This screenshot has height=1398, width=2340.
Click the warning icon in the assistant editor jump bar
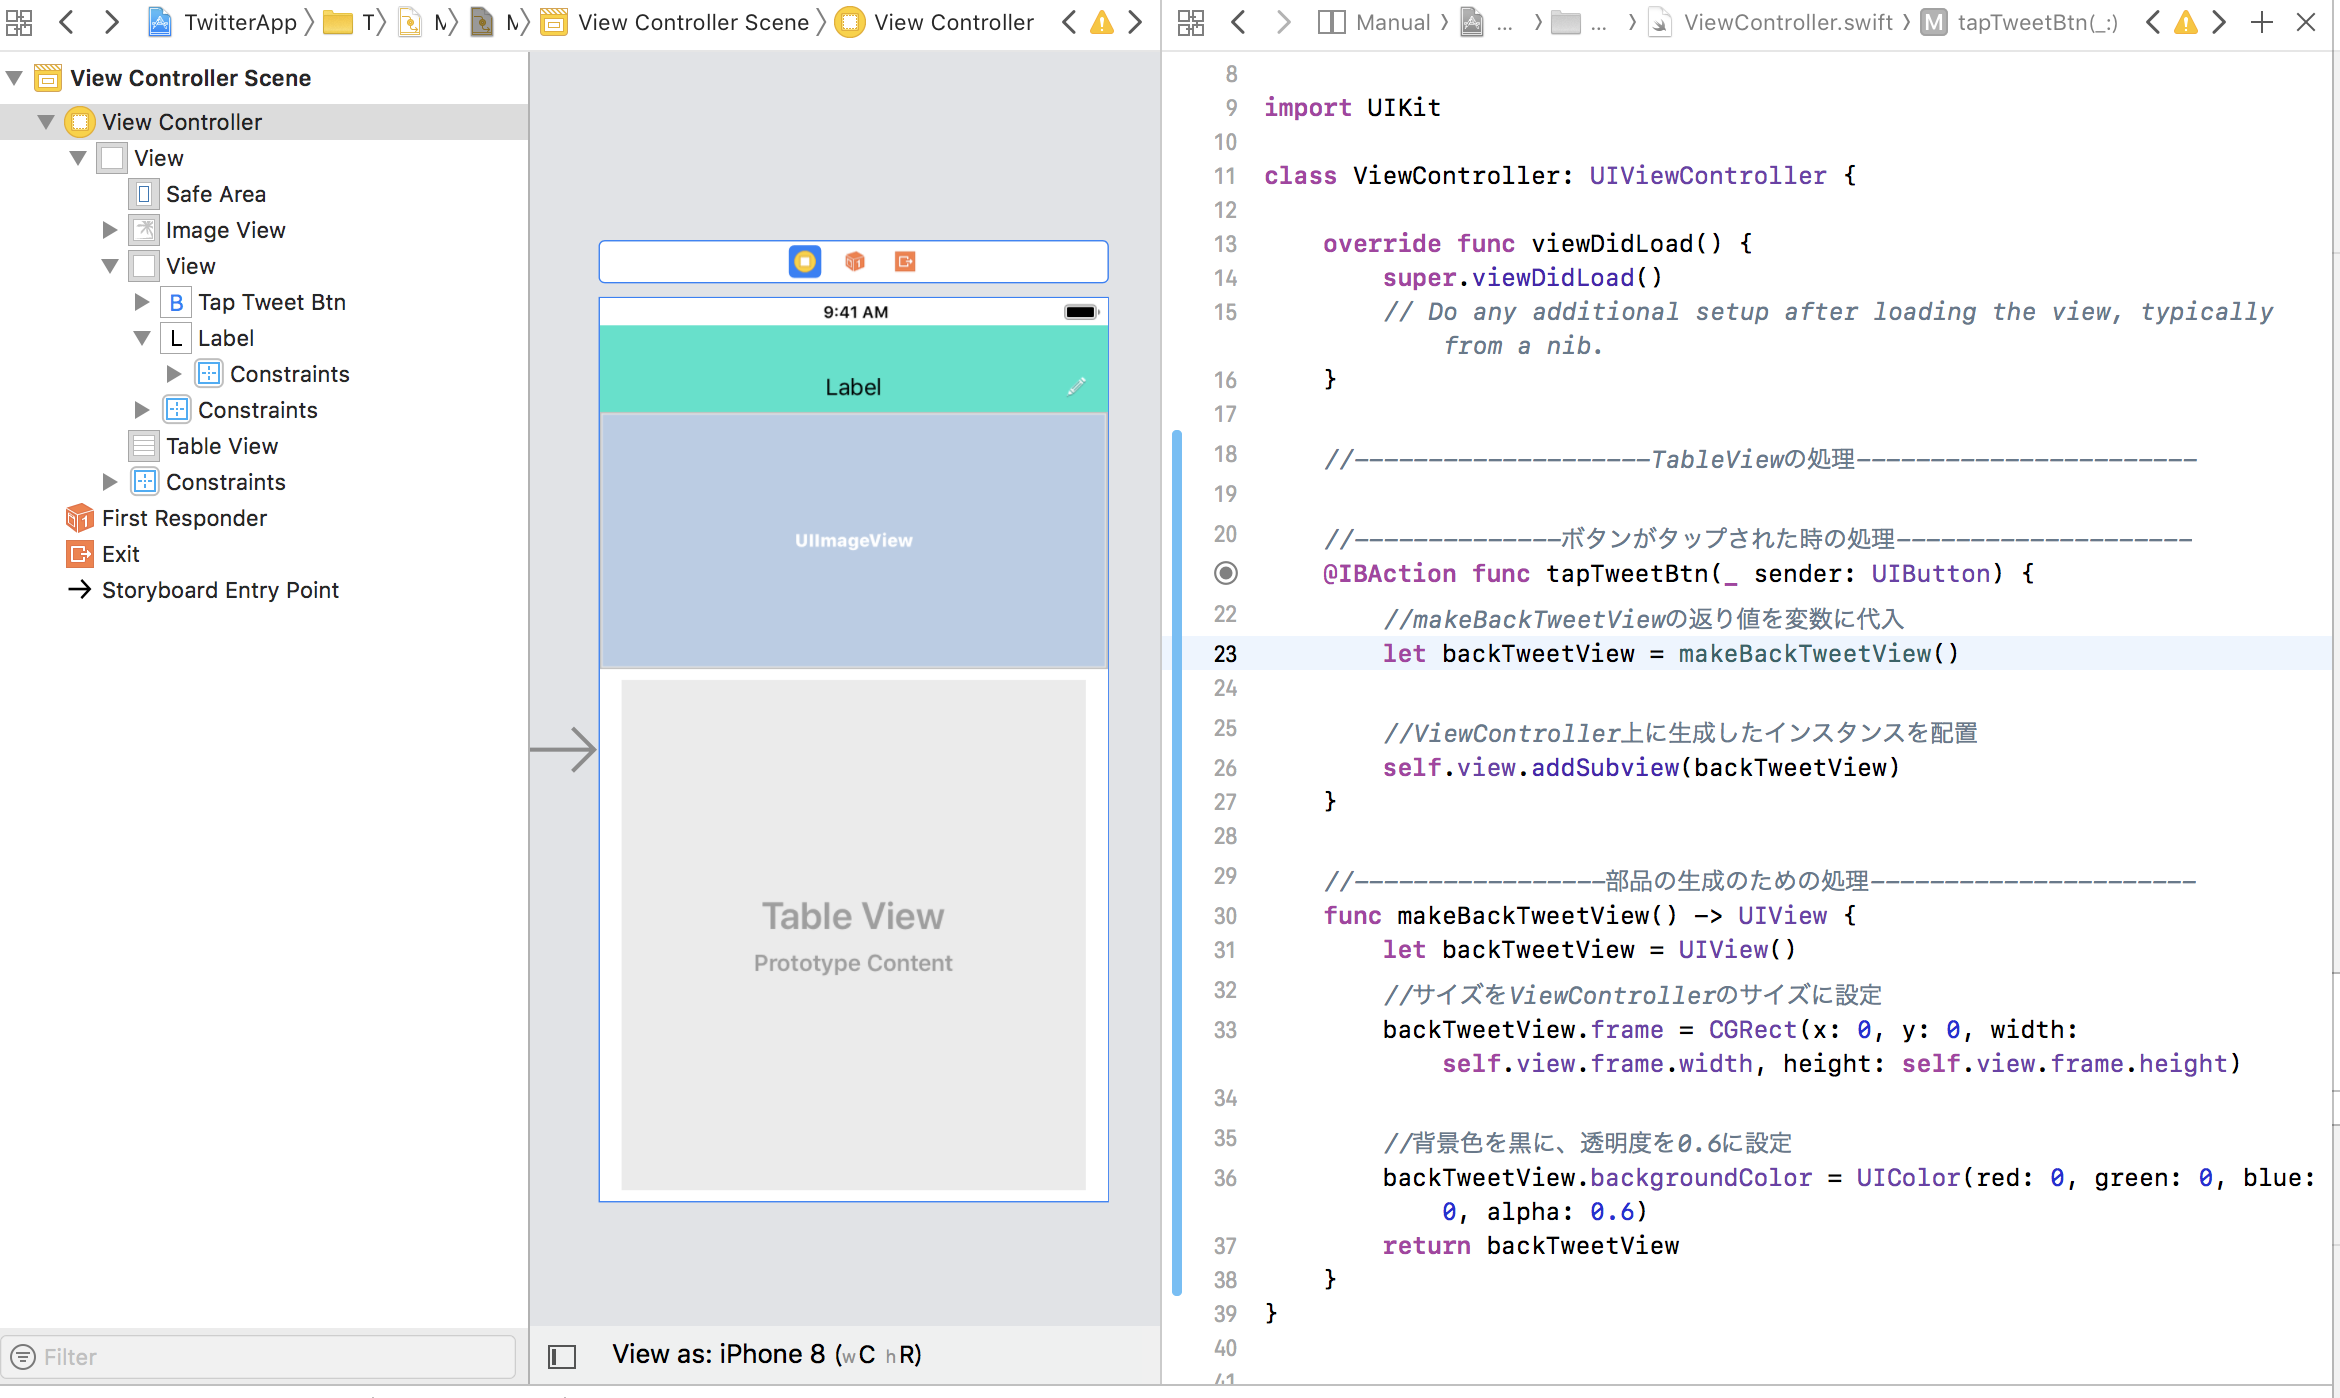pyautogui.click(x=2184, y=21)
